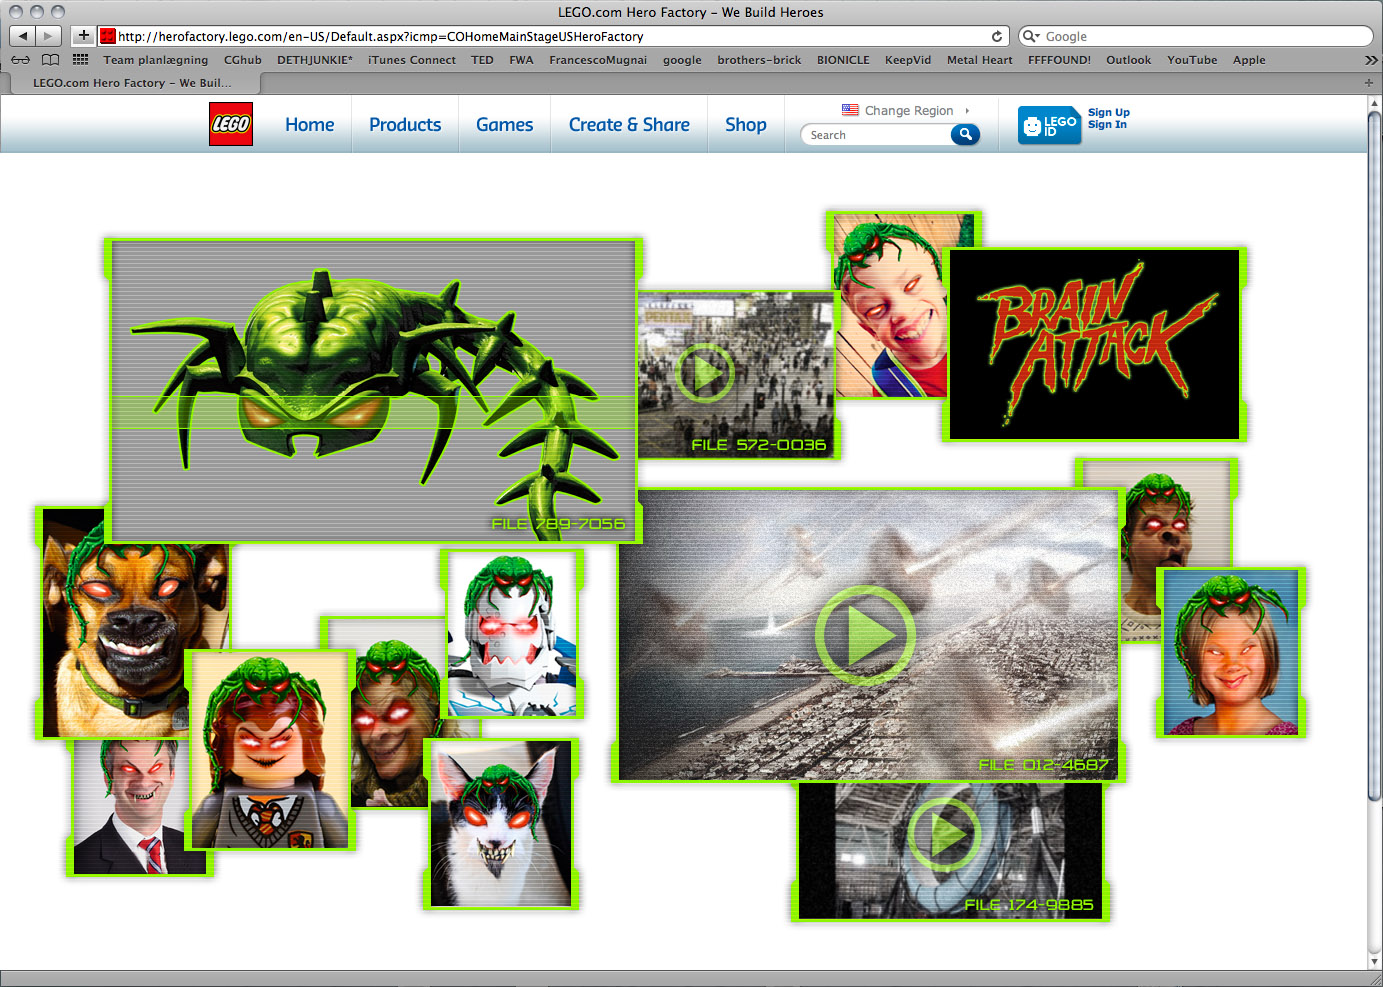Show hidden bookmarks with overflow chevron
This screenshot has height=987, width=1383.
pos(1370,60)
